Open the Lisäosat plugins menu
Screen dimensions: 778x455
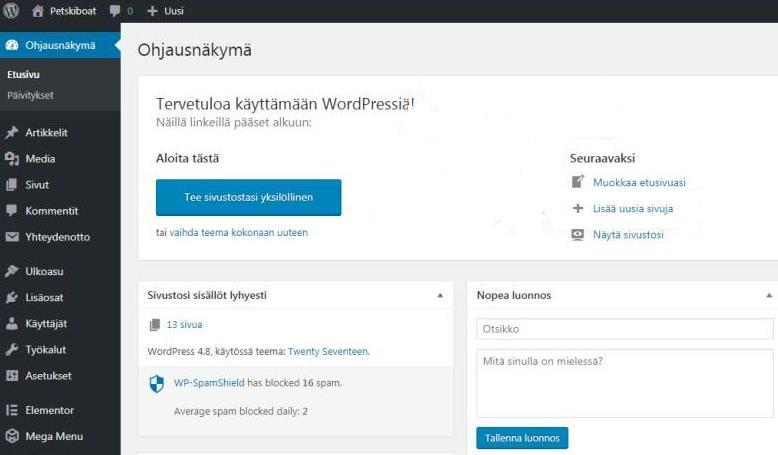[44, 298]
